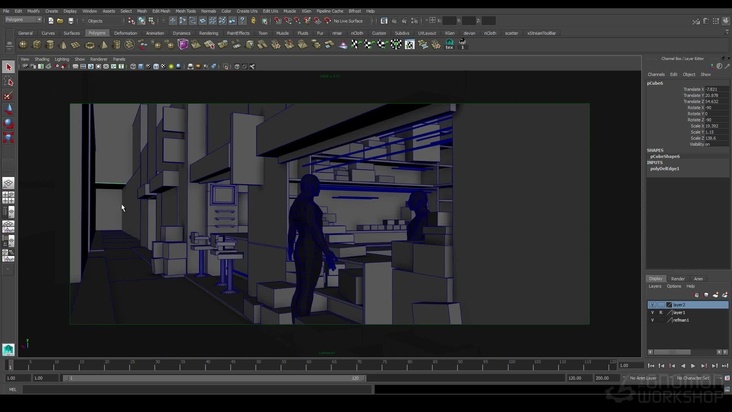732x412 pixels.
Task: Open the Layers menu in layer editor
Action: point(655,286)
